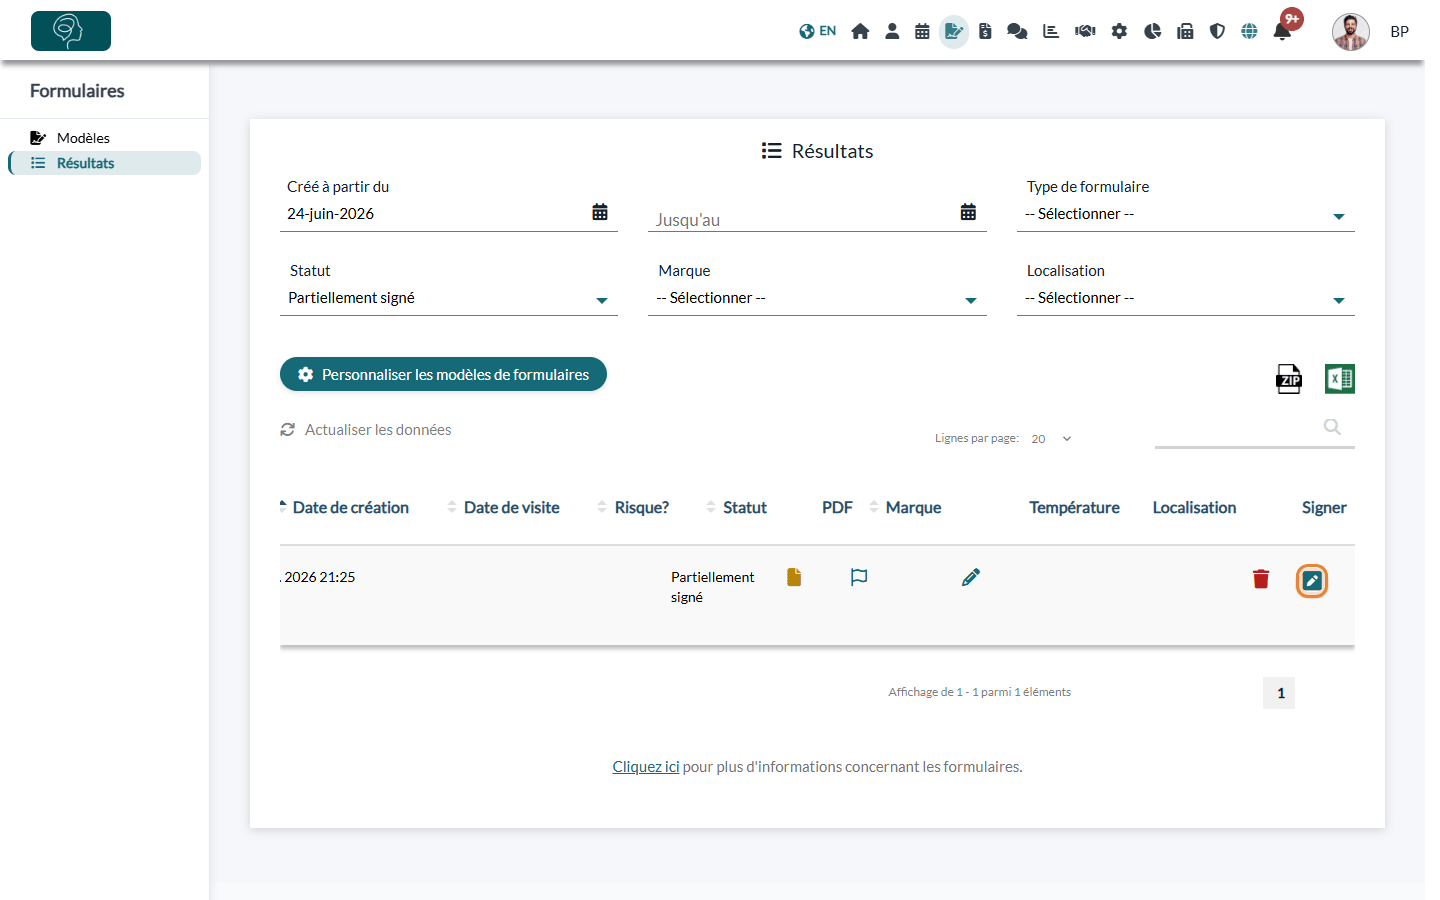Click the teal logo top left
Viewport: 1440px width, 900px height.
coord(71,31)
